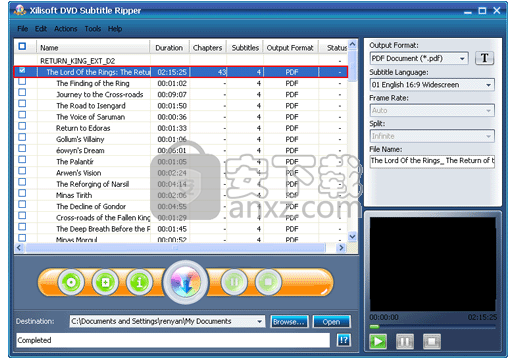Click the green info toolbar icon
Viewport: 517px width, 364px height.
click(x=139, y=282)
